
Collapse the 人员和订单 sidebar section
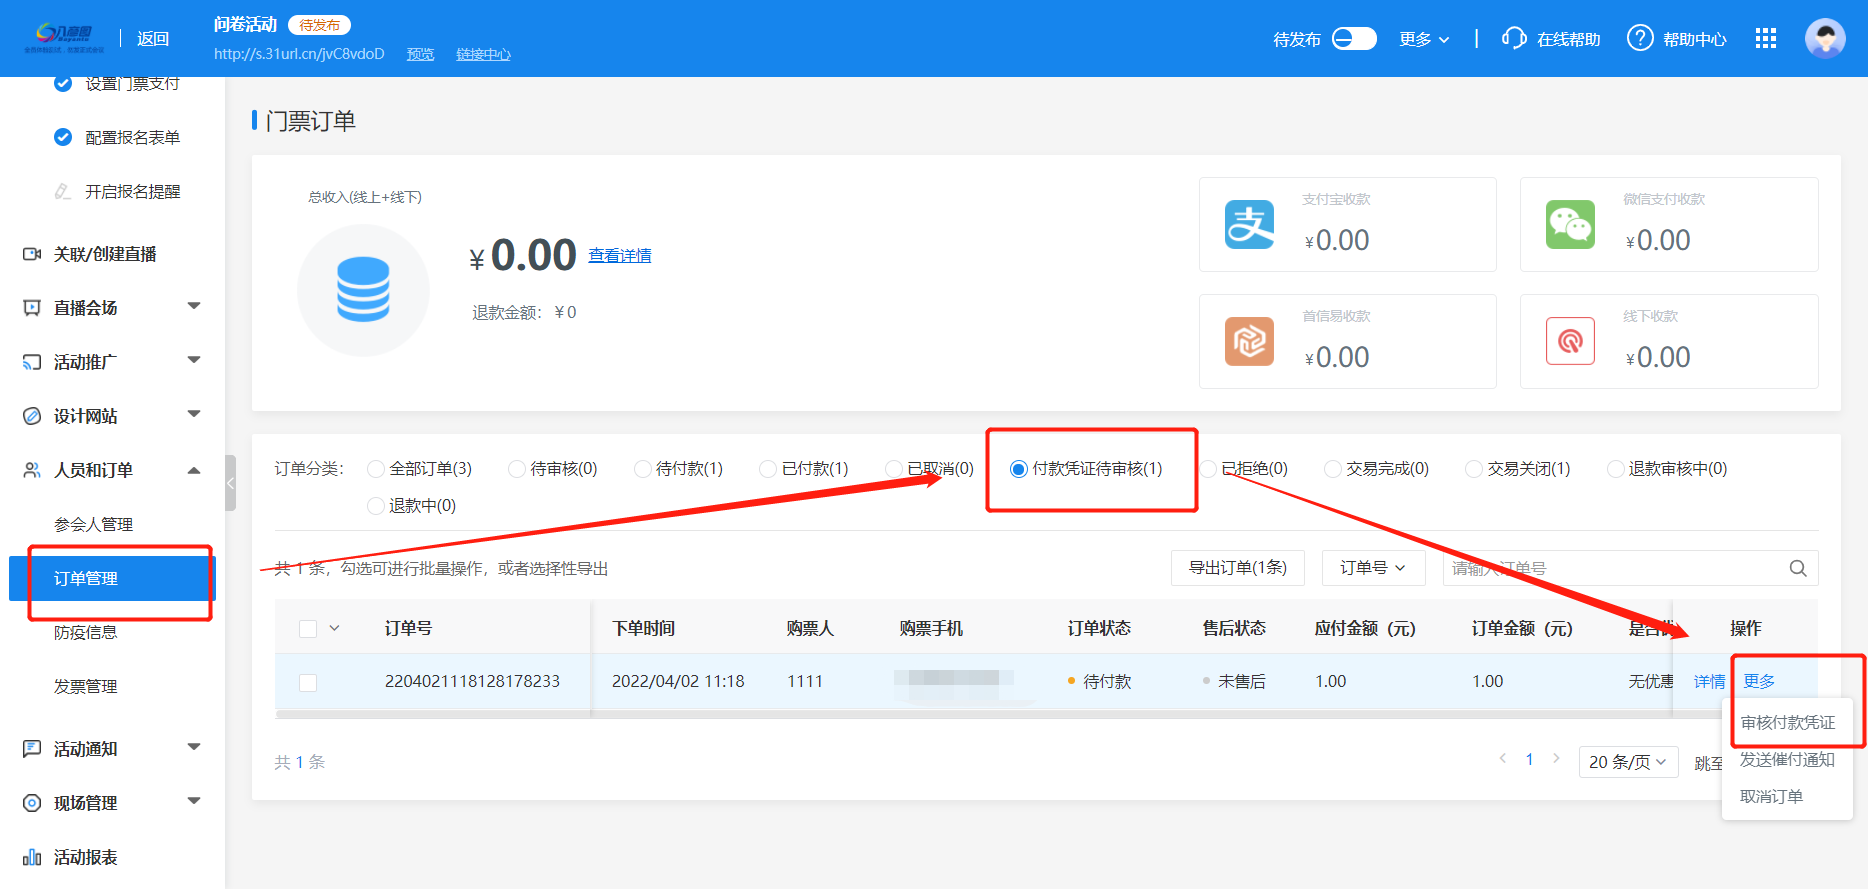tap(194, 470)
